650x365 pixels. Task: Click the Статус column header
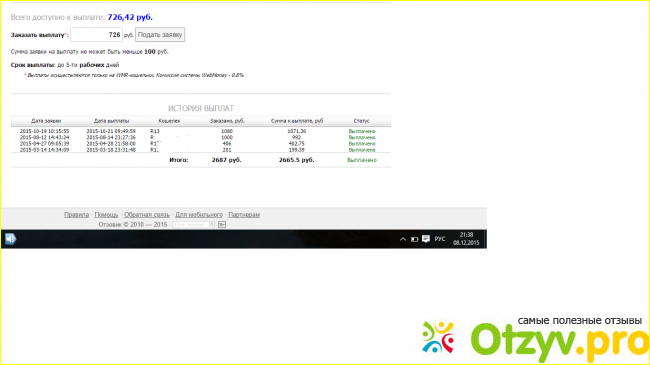click(361, 121)
